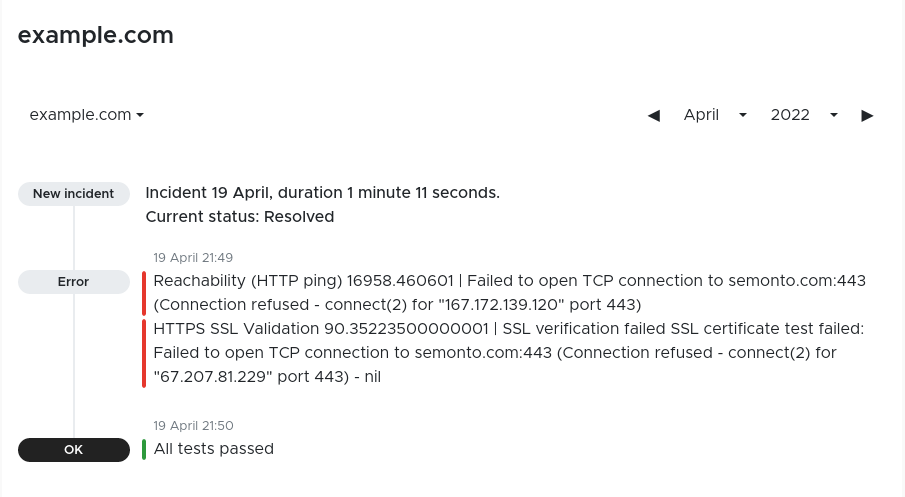Select the Reachability (HTTP ping) error message
Image resolution: width=905 pixels, height=497 pixels.
pyautogui.click(x=509, y=293)
